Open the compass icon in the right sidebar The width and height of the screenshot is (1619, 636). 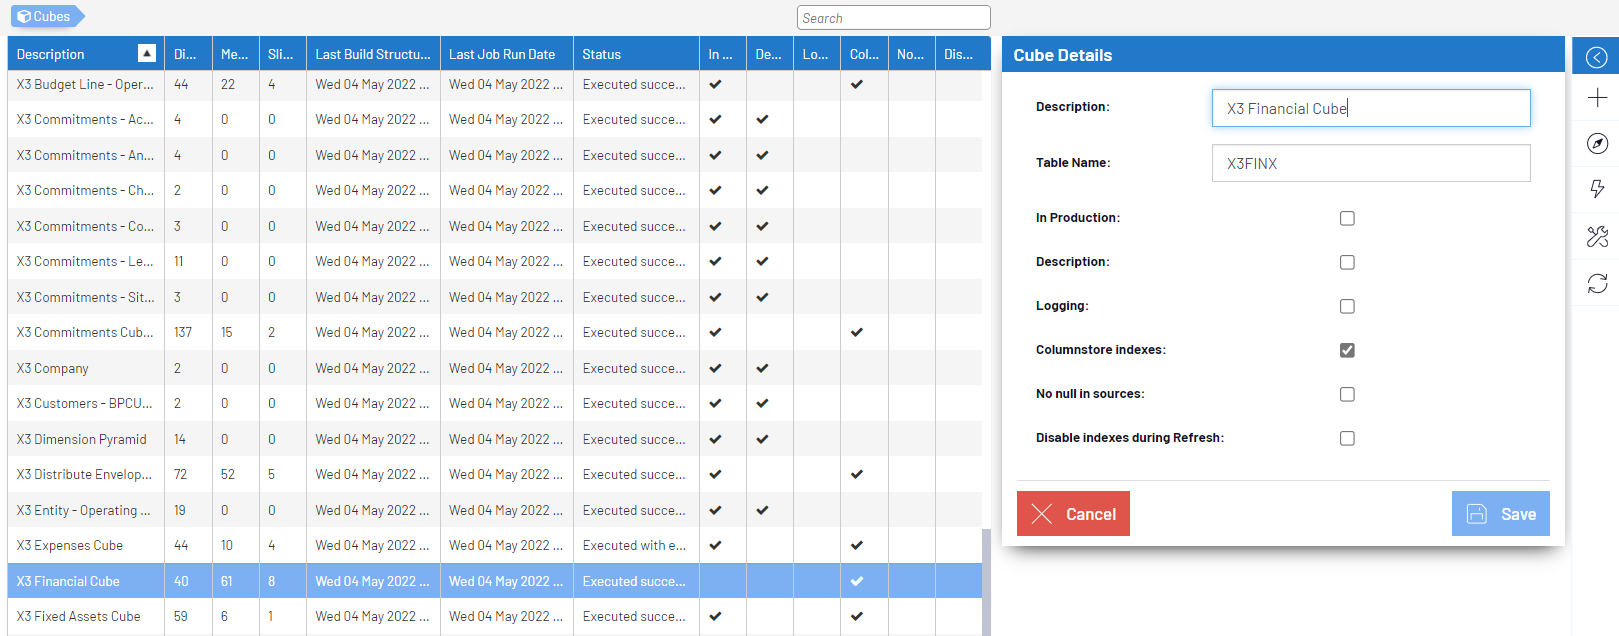[x=1597, y=144]
